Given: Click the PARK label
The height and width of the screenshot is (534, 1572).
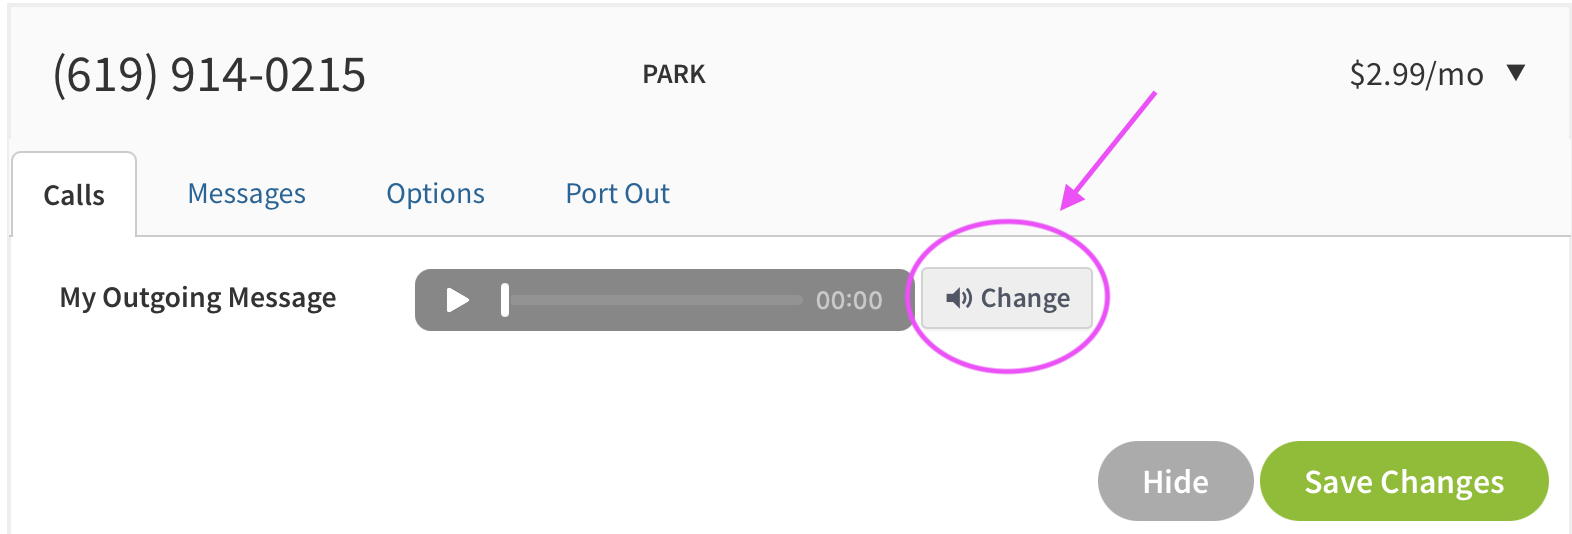Looking at the screenshot, I should pyautogui.click(x=674, y=74).
